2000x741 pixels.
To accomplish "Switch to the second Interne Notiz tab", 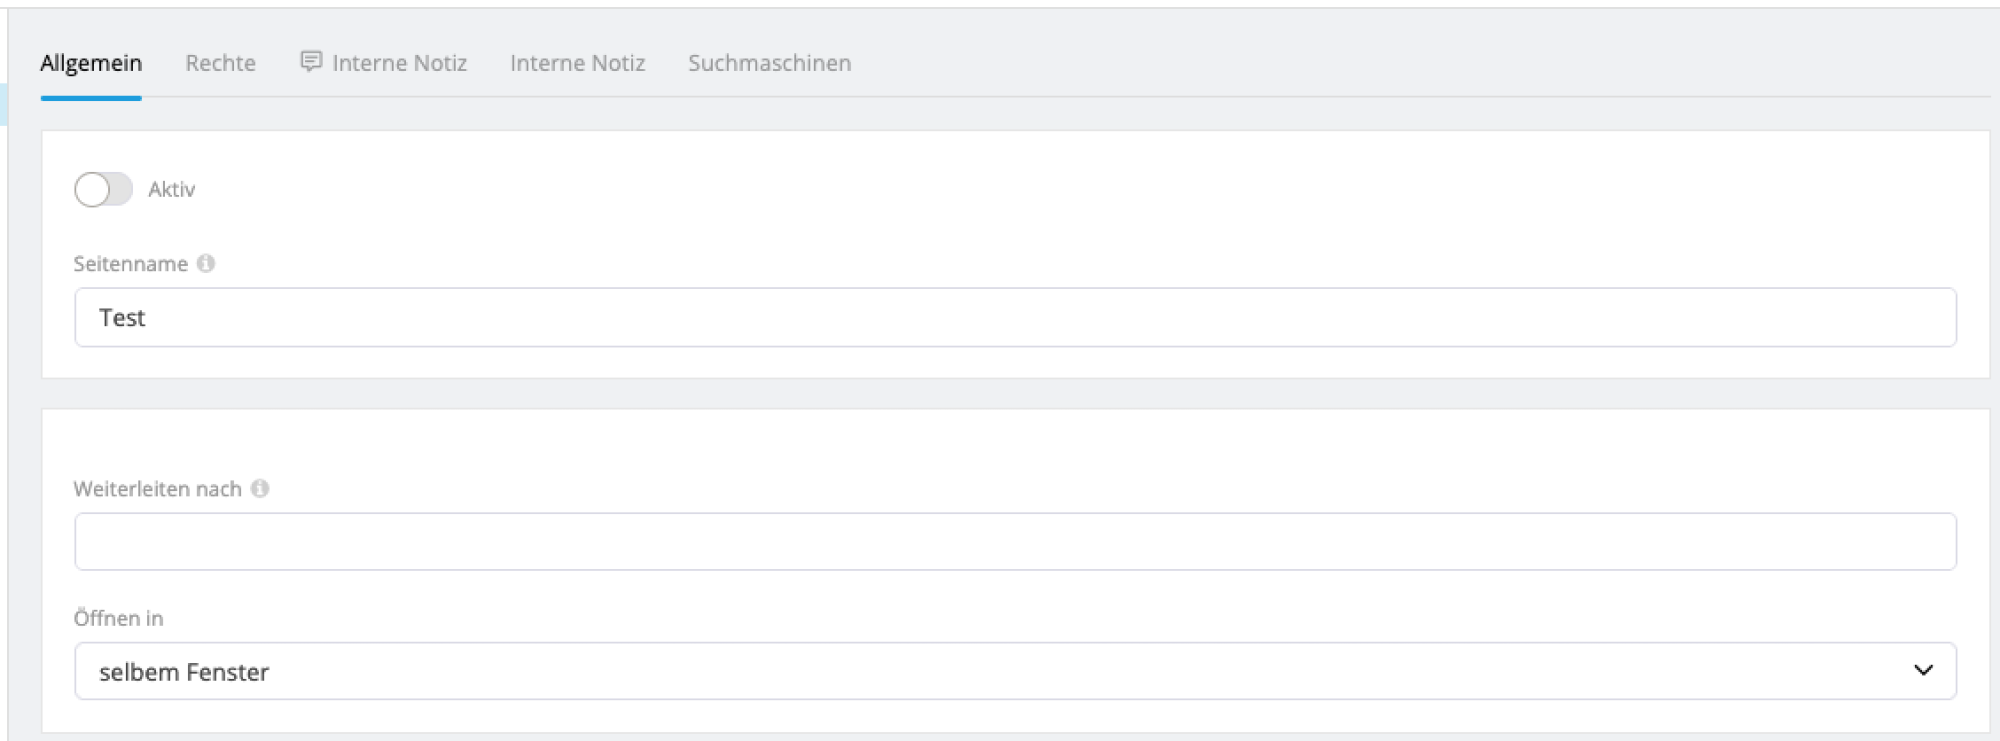I will [577, 62].
